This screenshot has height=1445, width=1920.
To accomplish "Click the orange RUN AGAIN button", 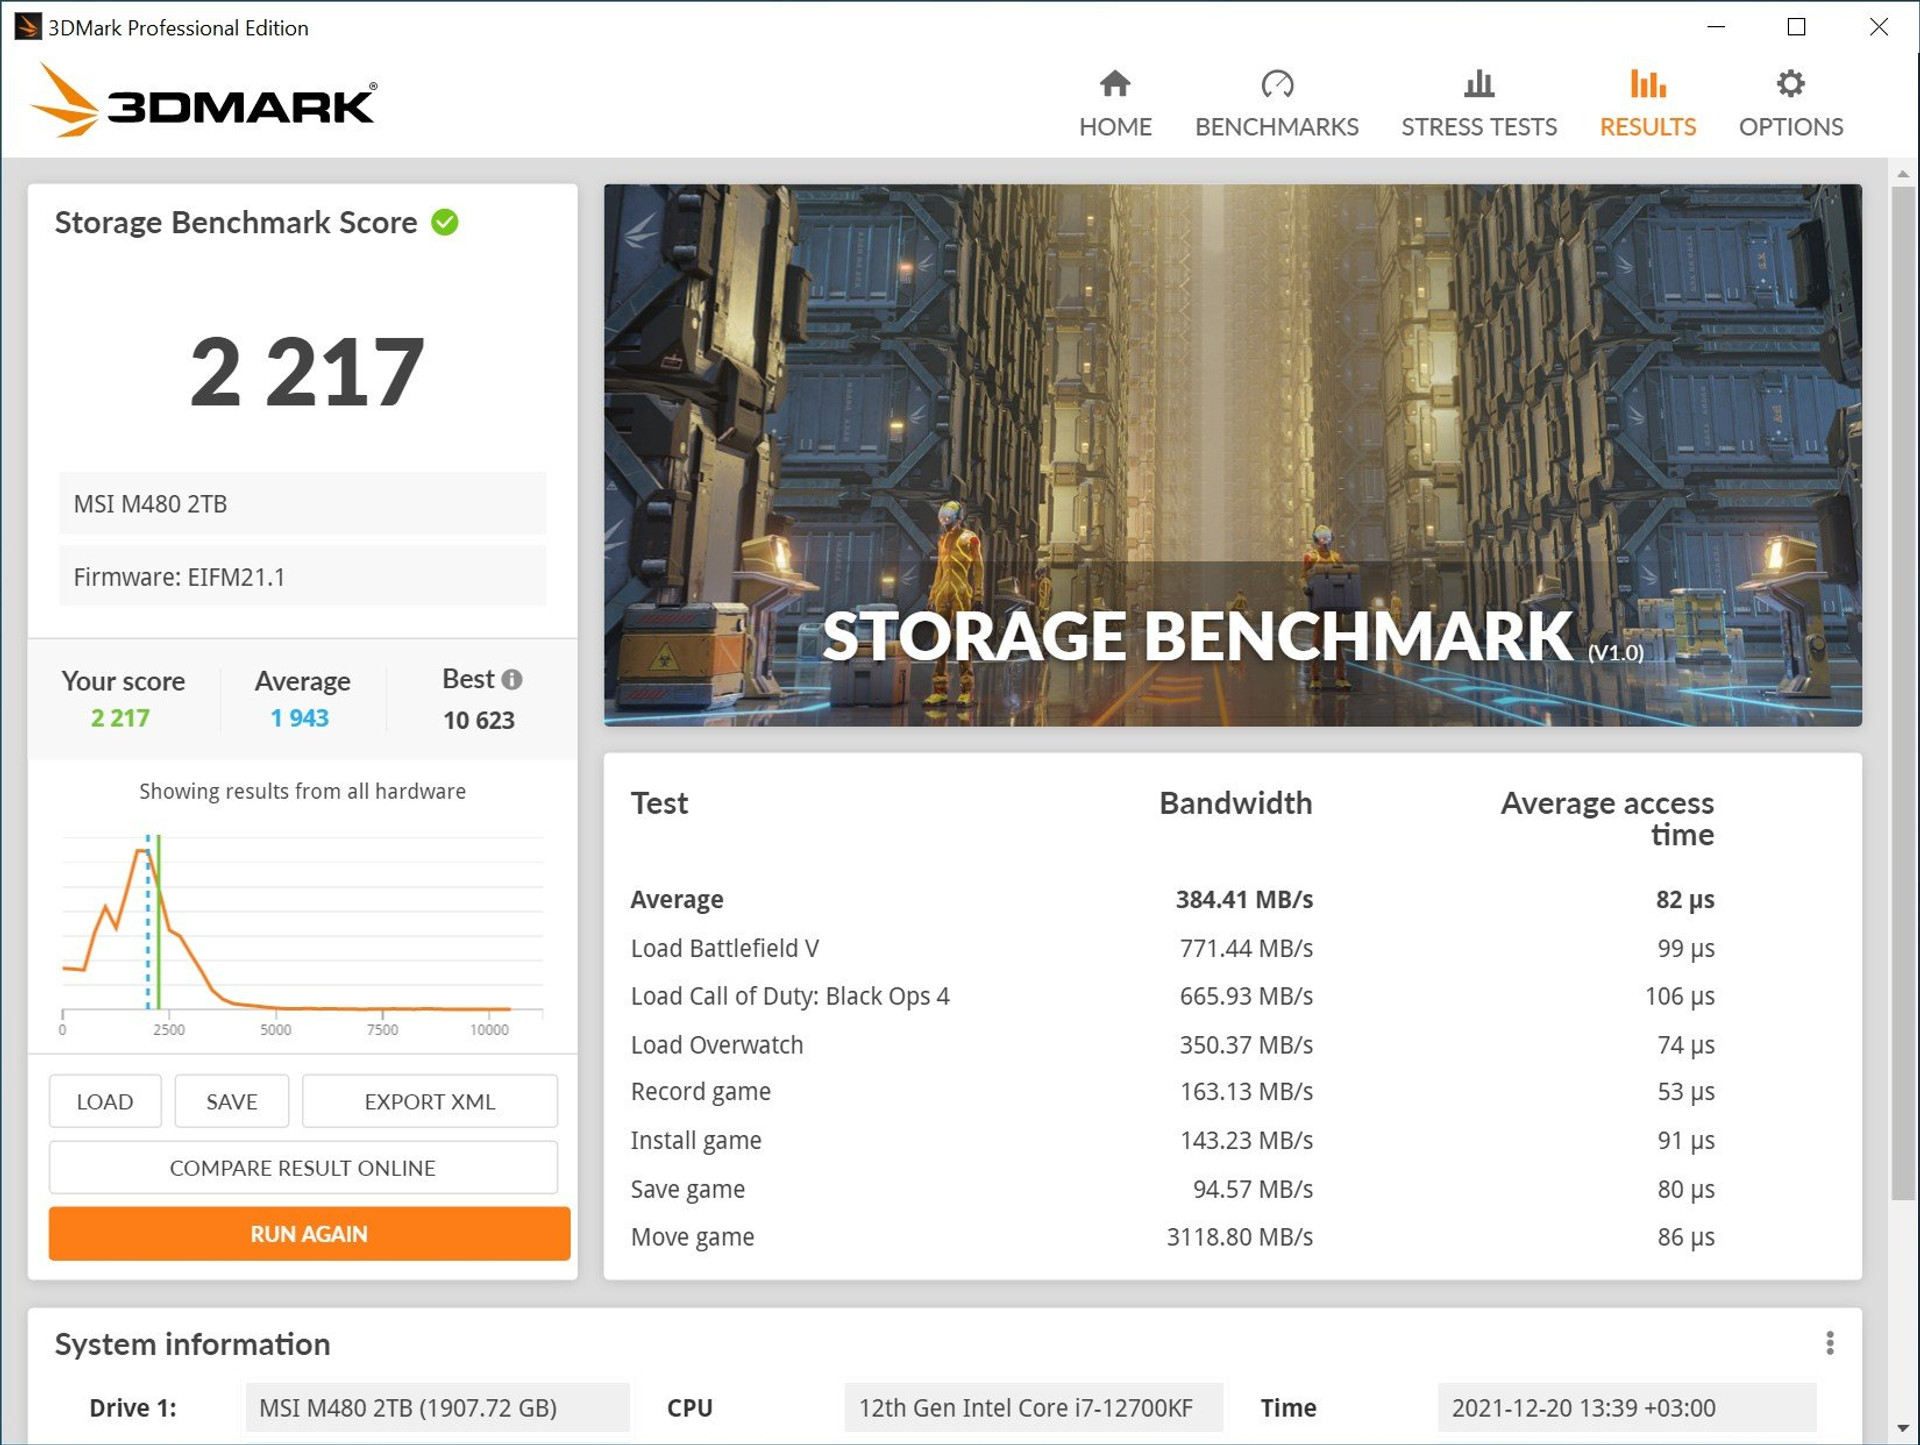I will 309,1233.
